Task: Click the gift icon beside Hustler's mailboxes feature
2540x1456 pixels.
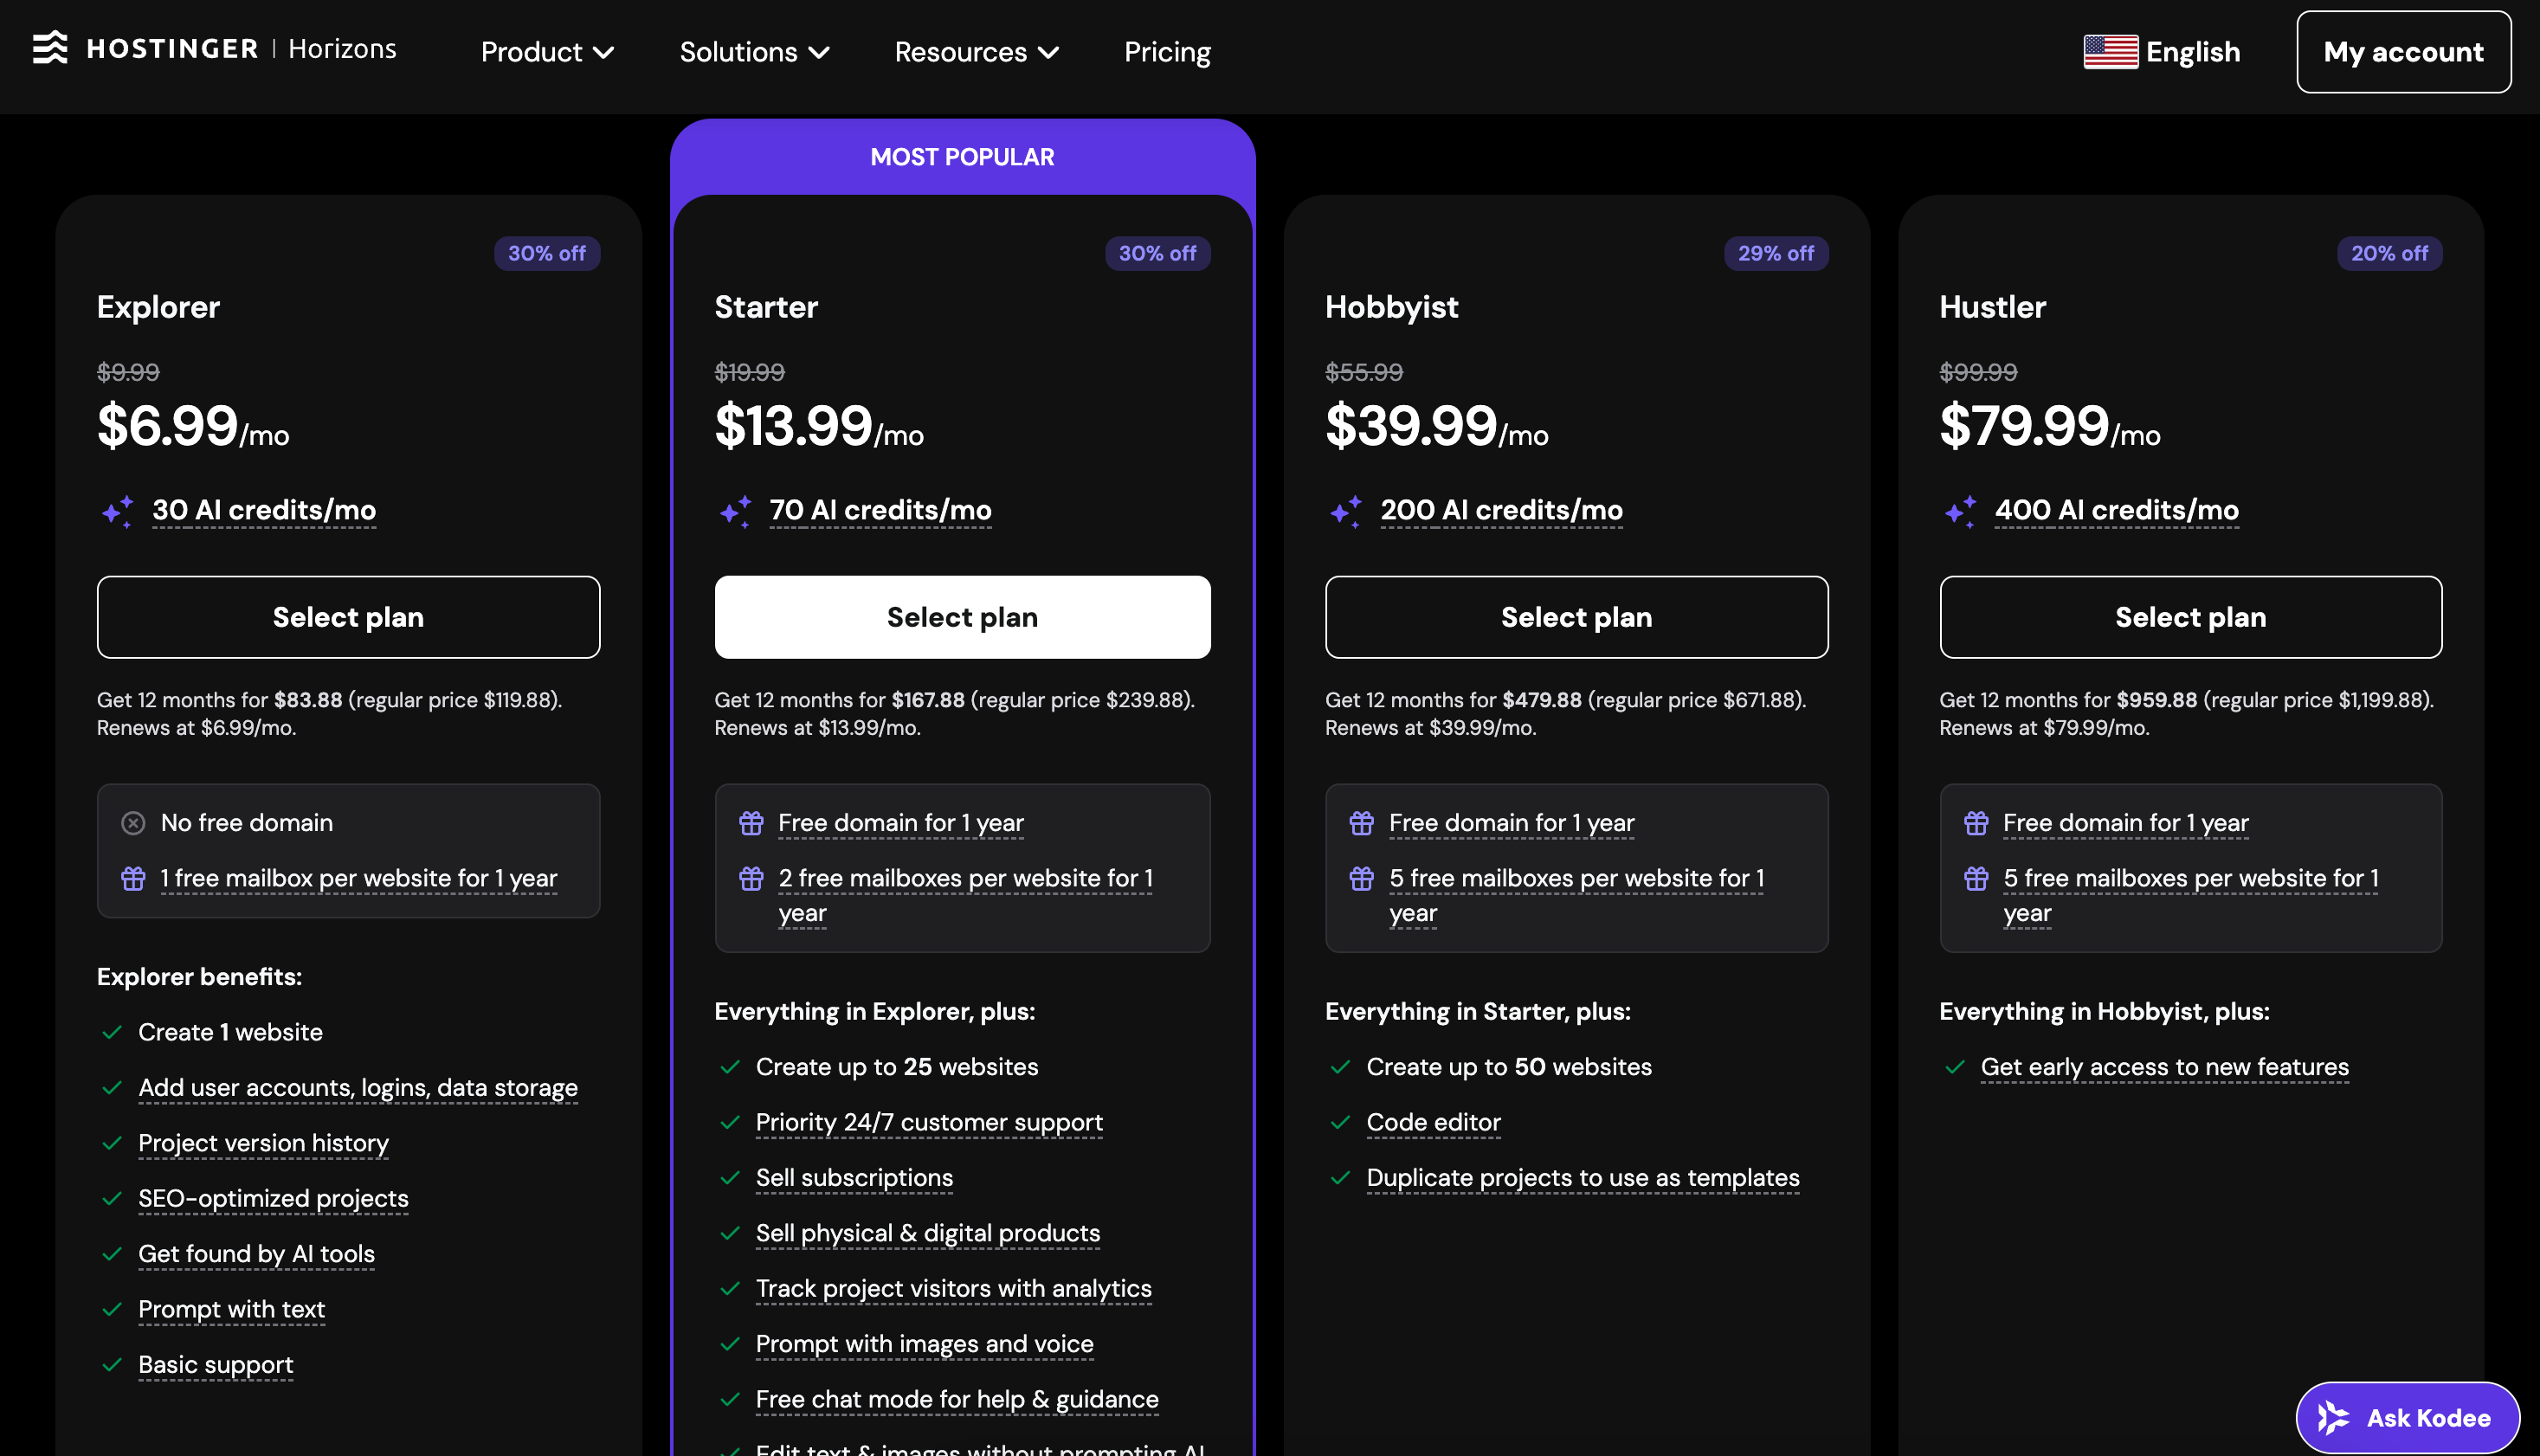Action: [x=1976, y=878]
